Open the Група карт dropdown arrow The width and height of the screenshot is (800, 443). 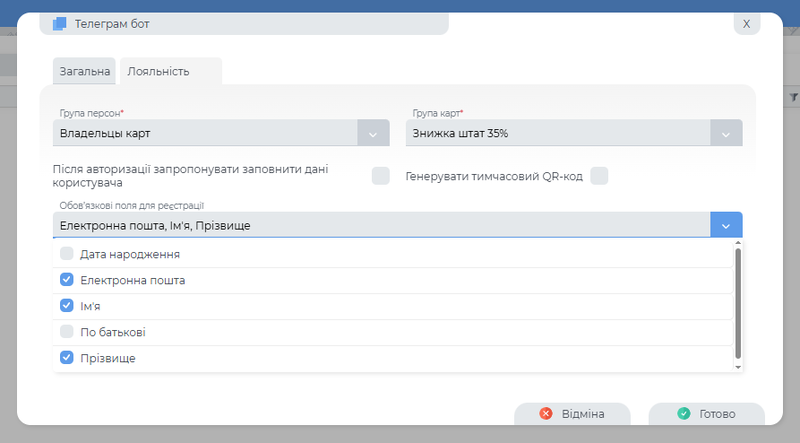tap(726, 133)
